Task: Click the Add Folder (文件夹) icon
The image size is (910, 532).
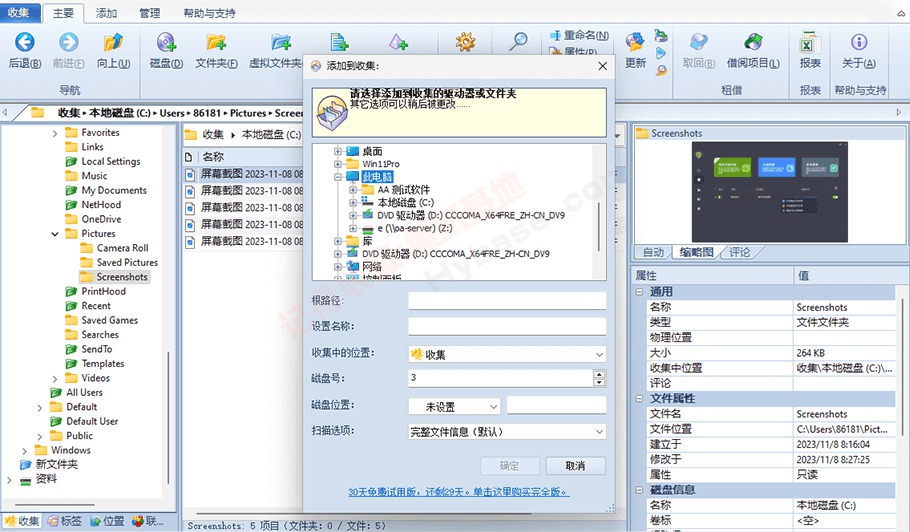Action: [216, 42]
